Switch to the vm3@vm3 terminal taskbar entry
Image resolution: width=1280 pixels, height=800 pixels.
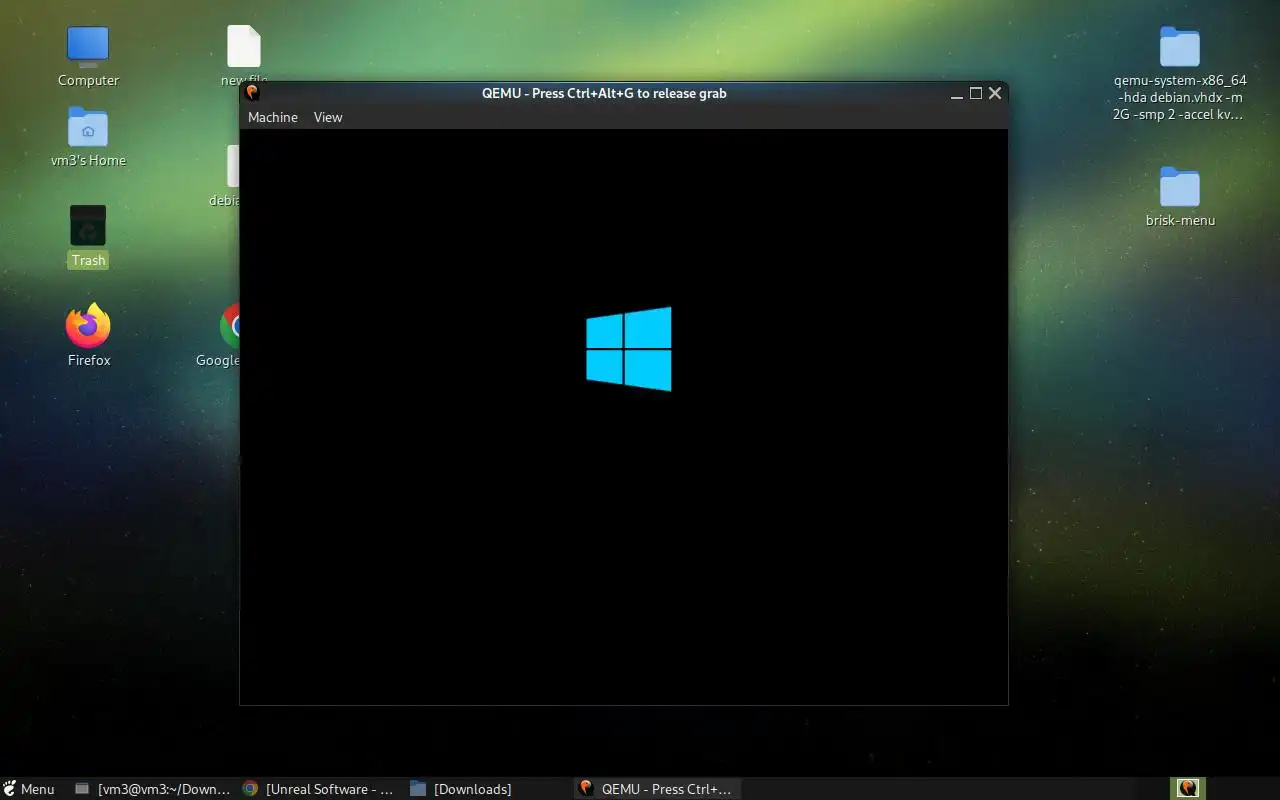(153, 789)
